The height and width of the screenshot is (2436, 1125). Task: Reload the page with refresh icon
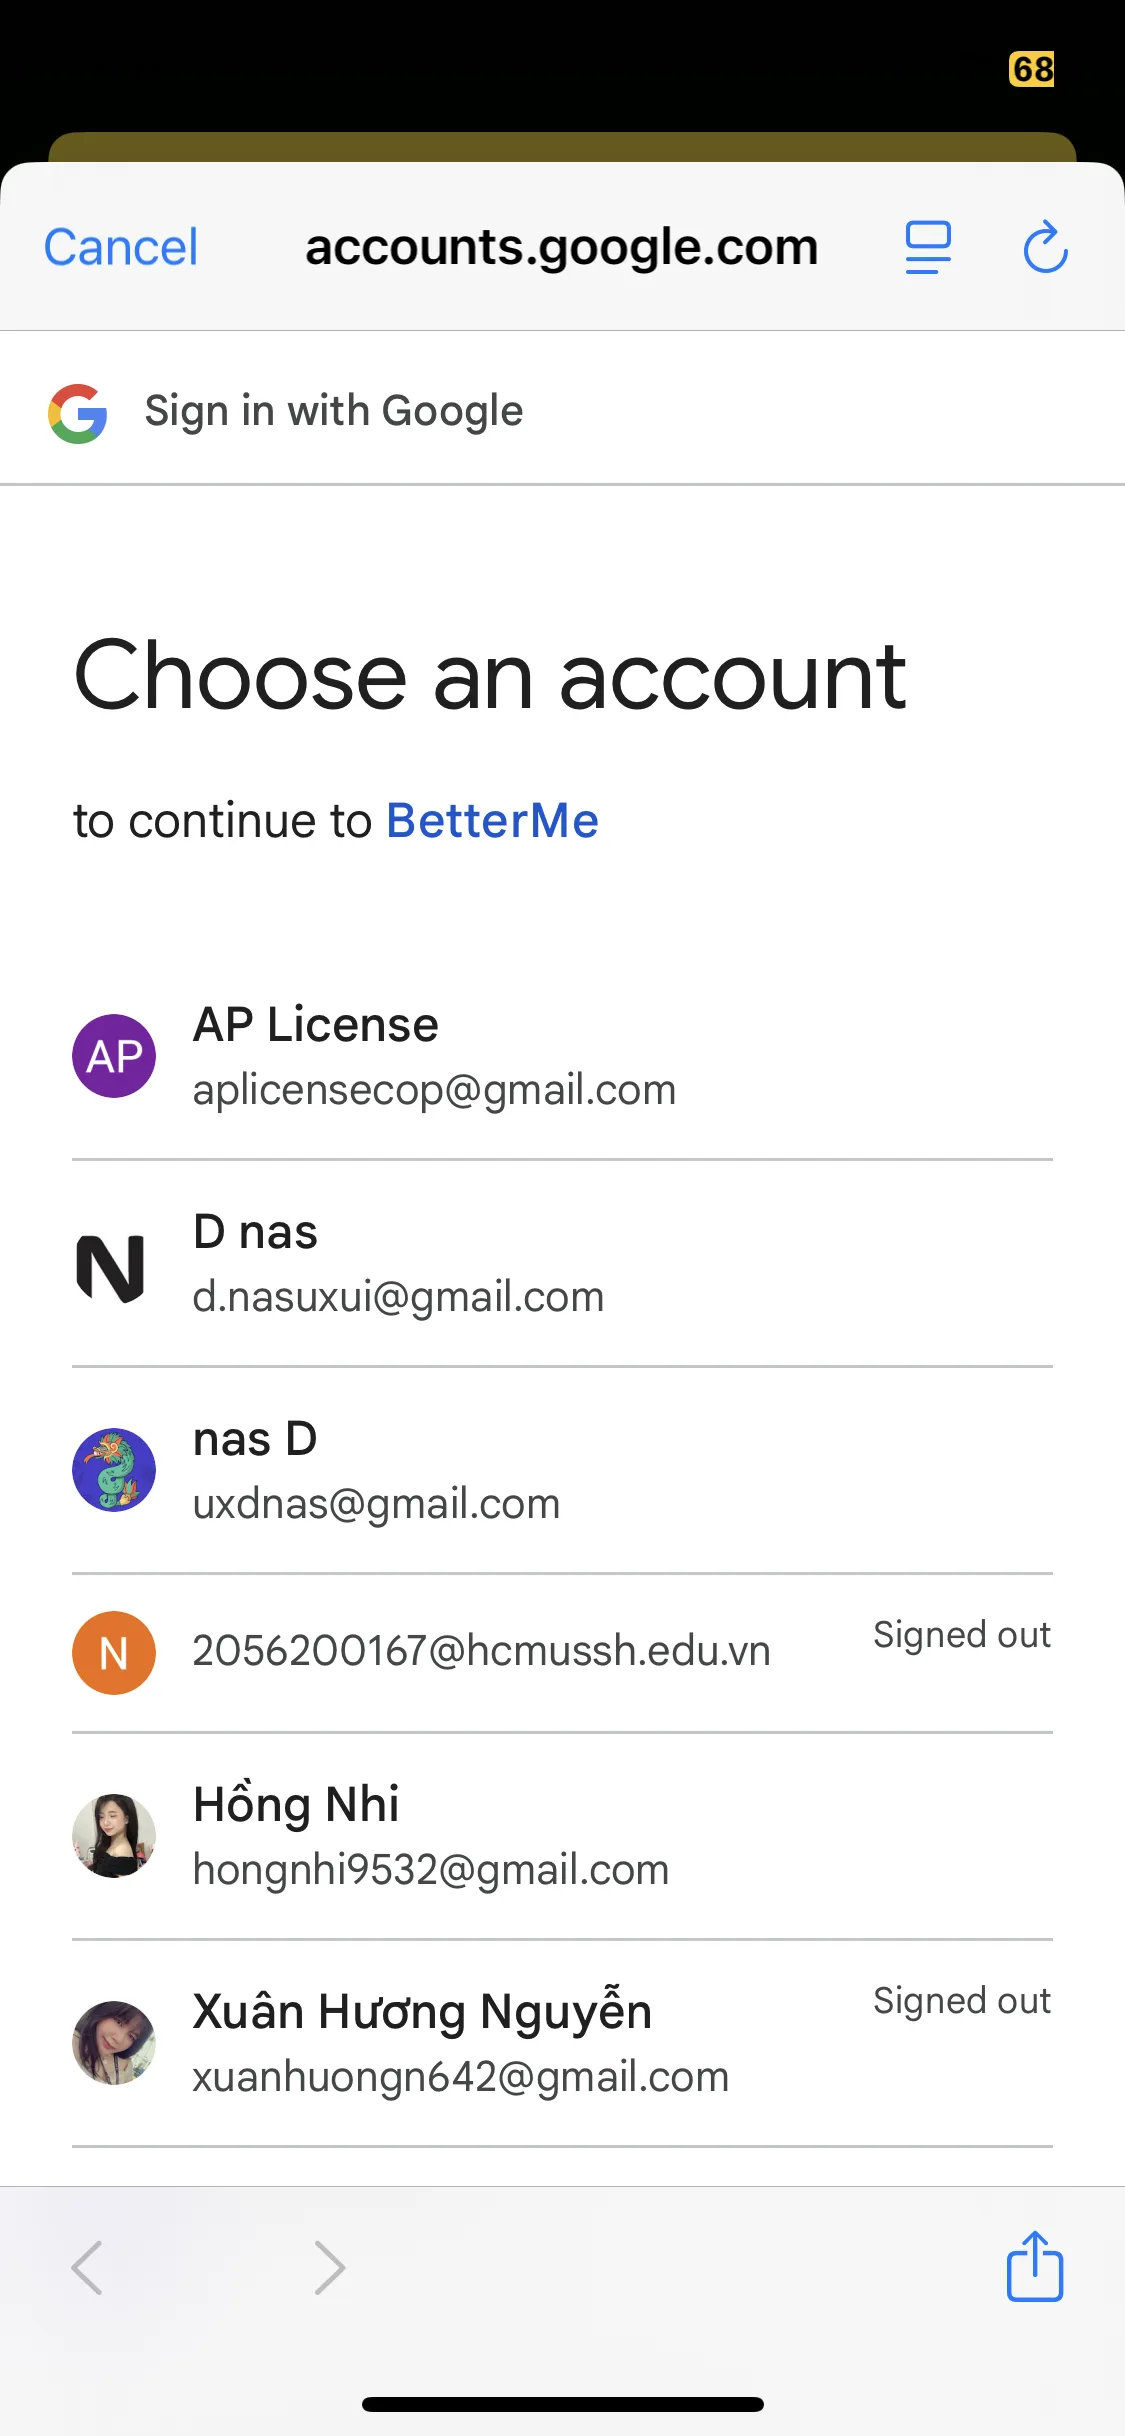point(1045,247)
